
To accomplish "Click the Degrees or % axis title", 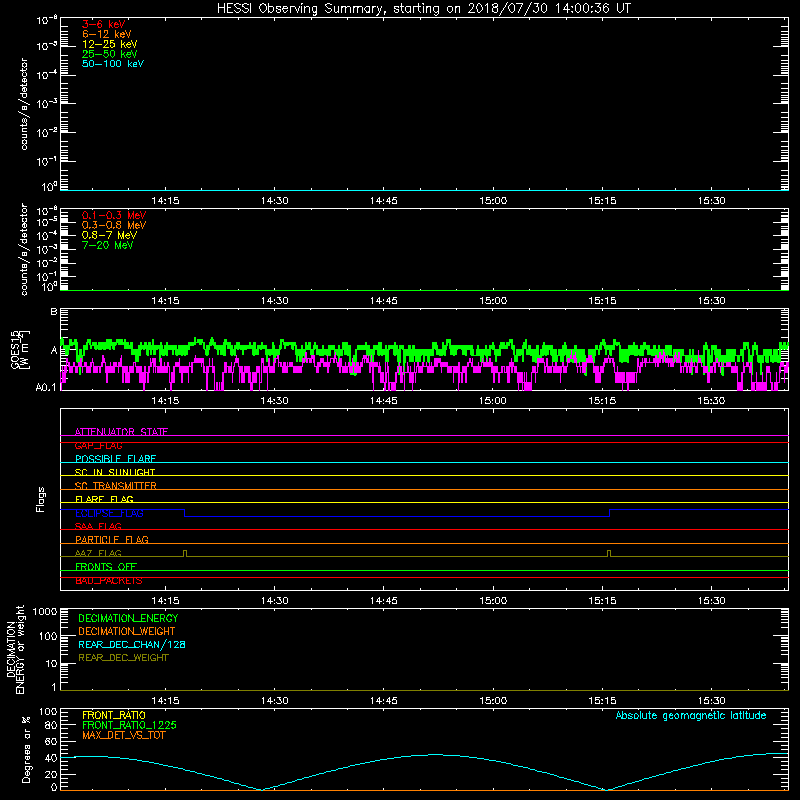I will coord(26,749).
